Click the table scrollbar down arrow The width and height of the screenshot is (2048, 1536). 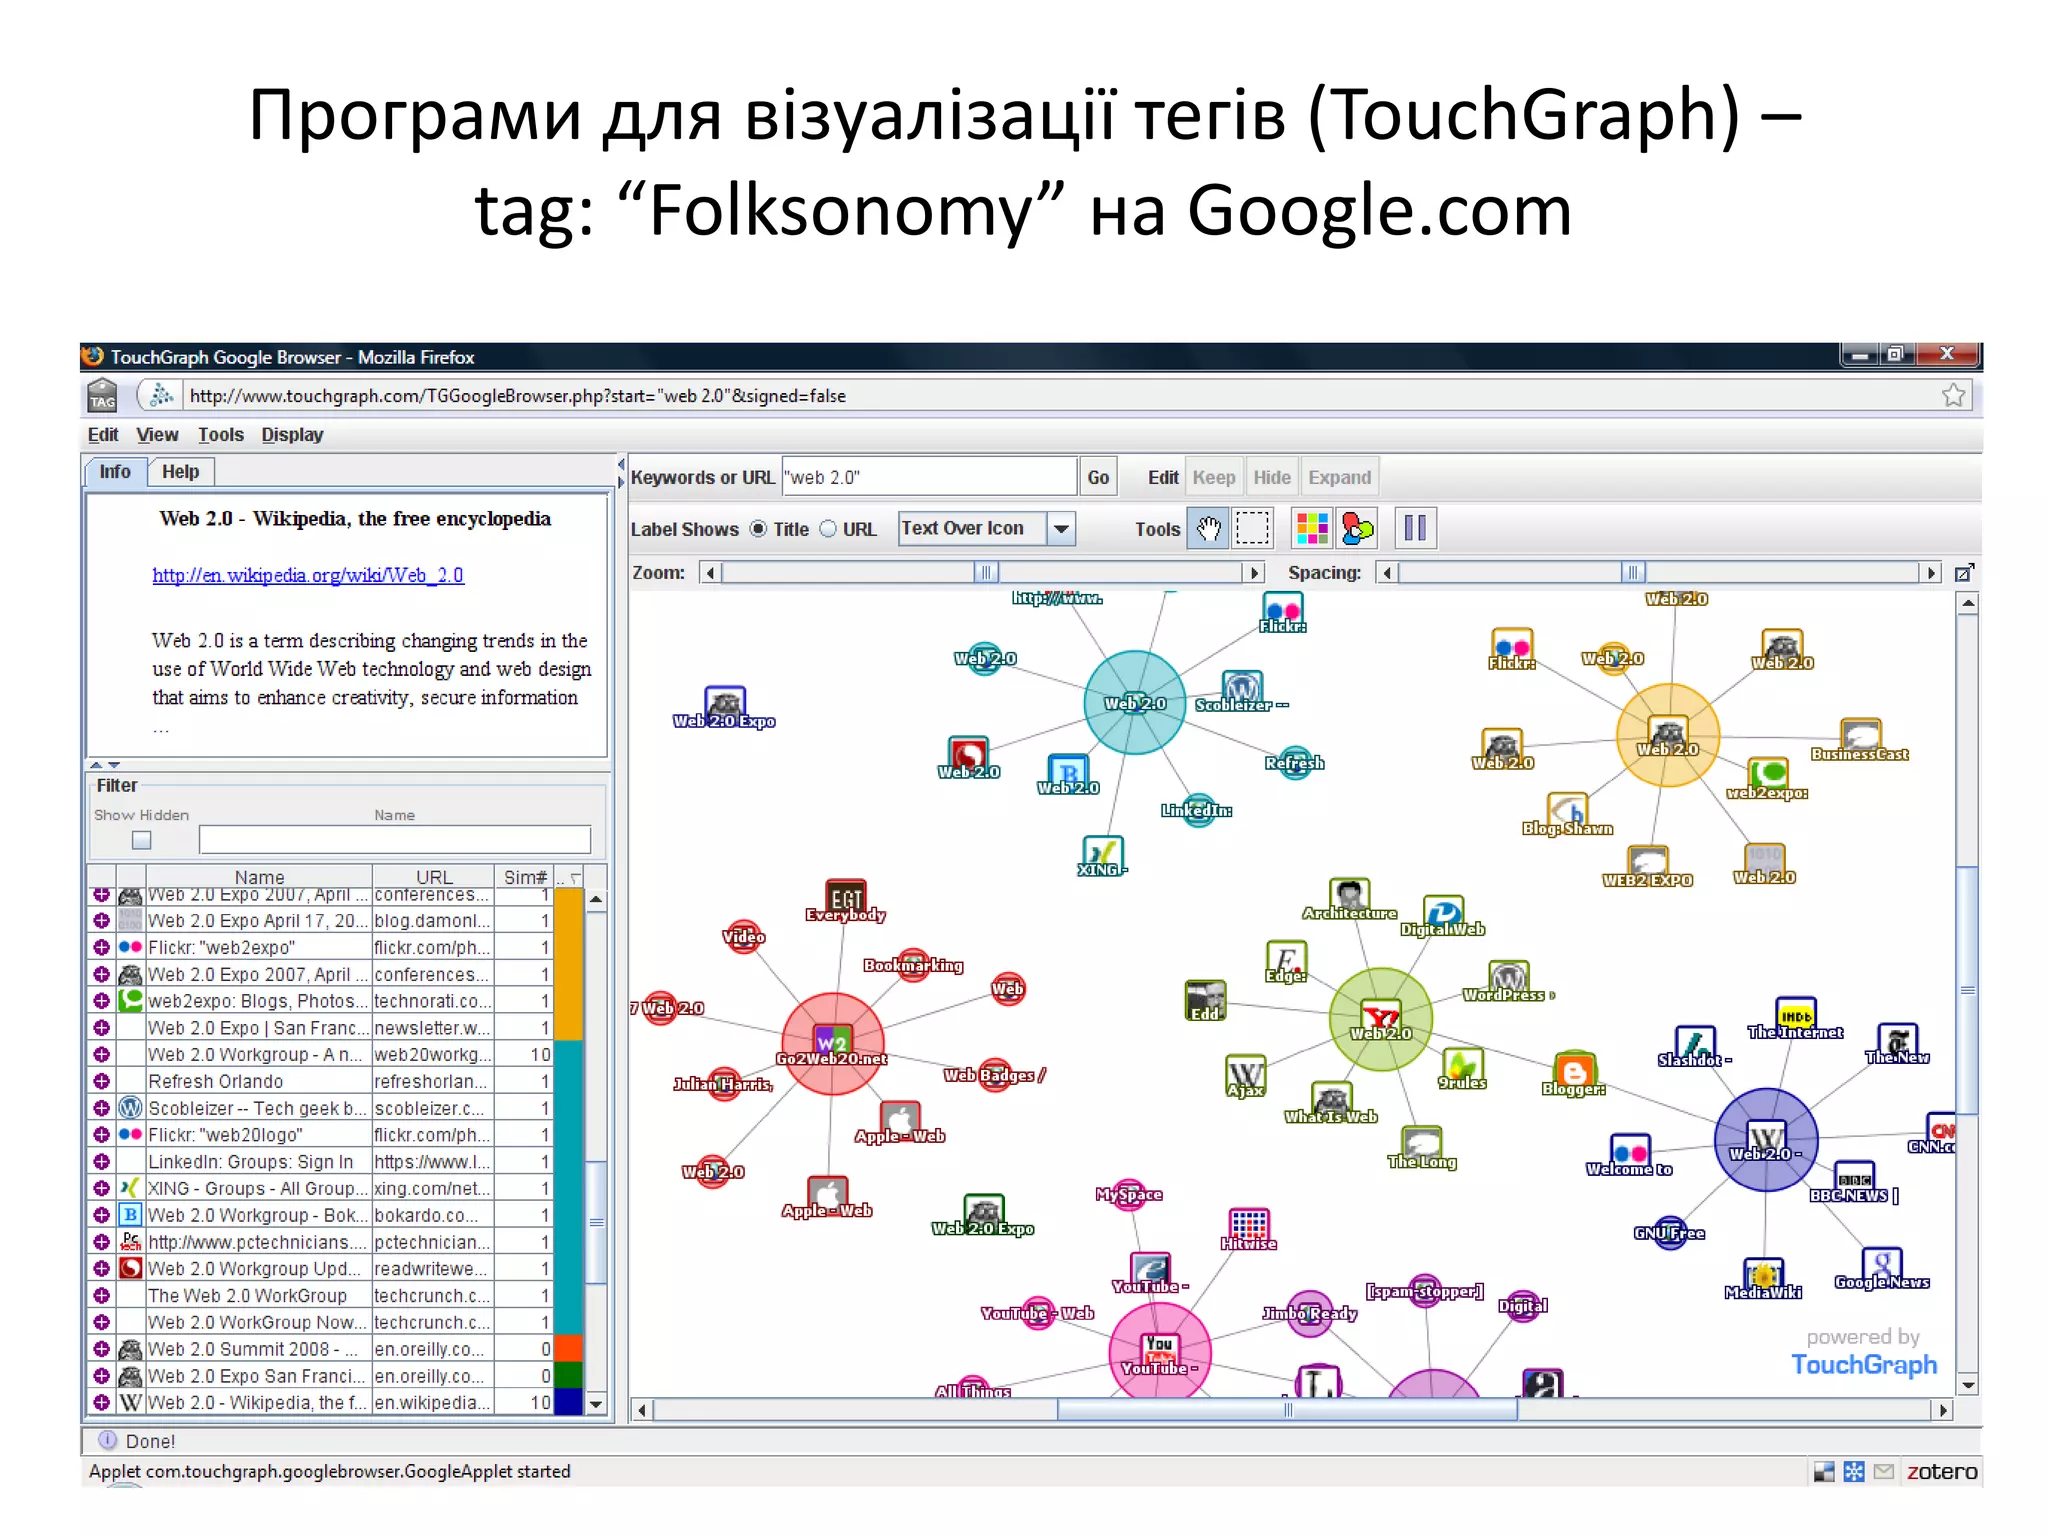pos(596,1404)
